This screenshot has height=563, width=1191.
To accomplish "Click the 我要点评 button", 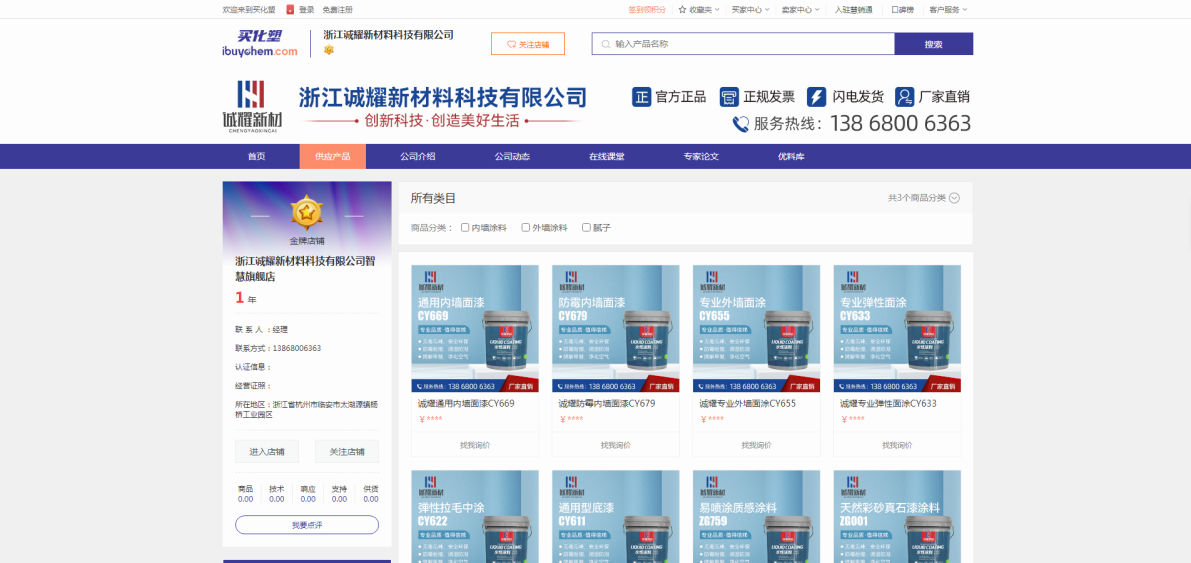I will (x=307, y=525).
